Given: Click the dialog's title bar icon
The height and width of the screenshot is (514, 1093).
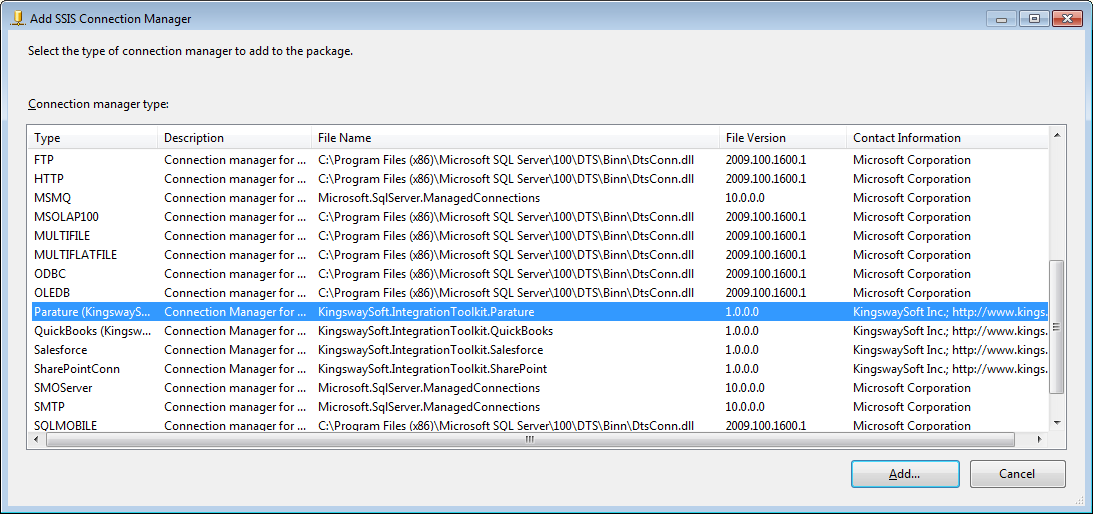Looking at the screenshot, I should click(x=19, y=19).
